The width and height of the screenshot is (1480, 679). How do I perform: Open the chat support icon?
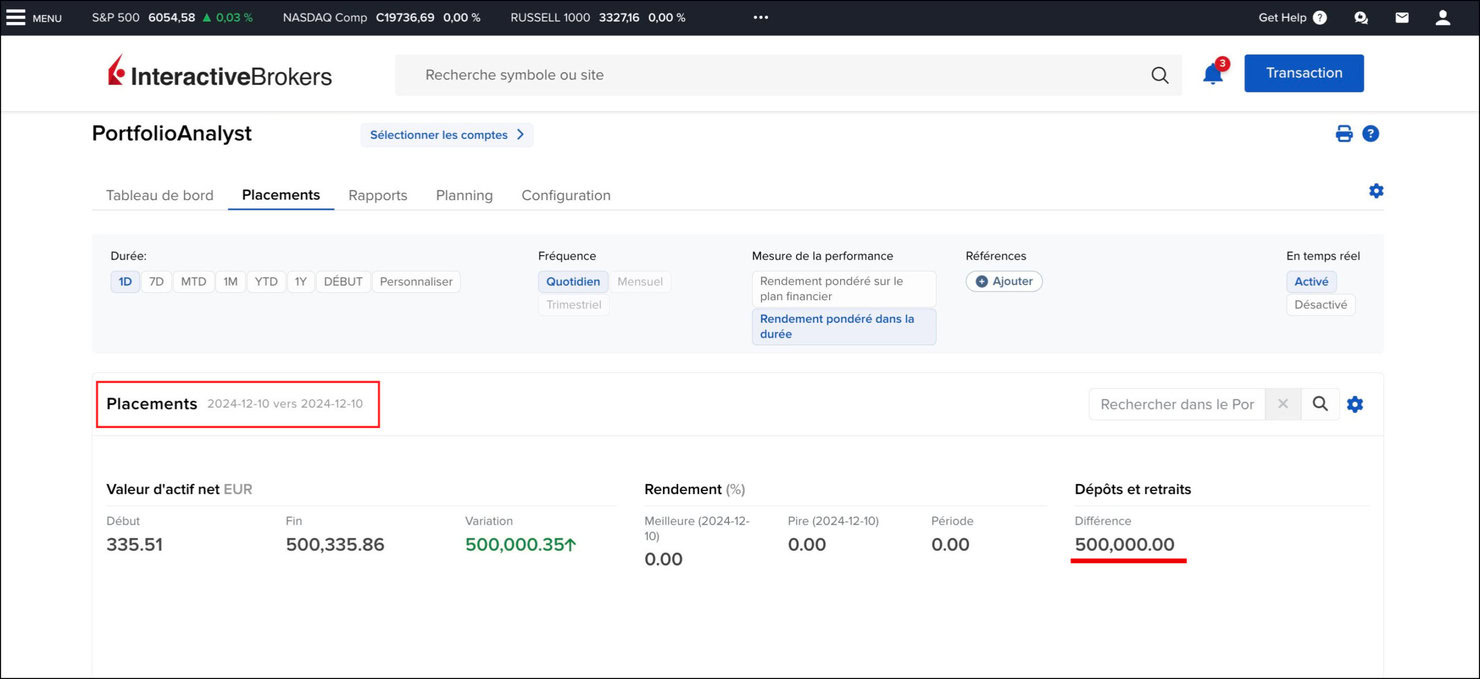[x=1361, y=18]
